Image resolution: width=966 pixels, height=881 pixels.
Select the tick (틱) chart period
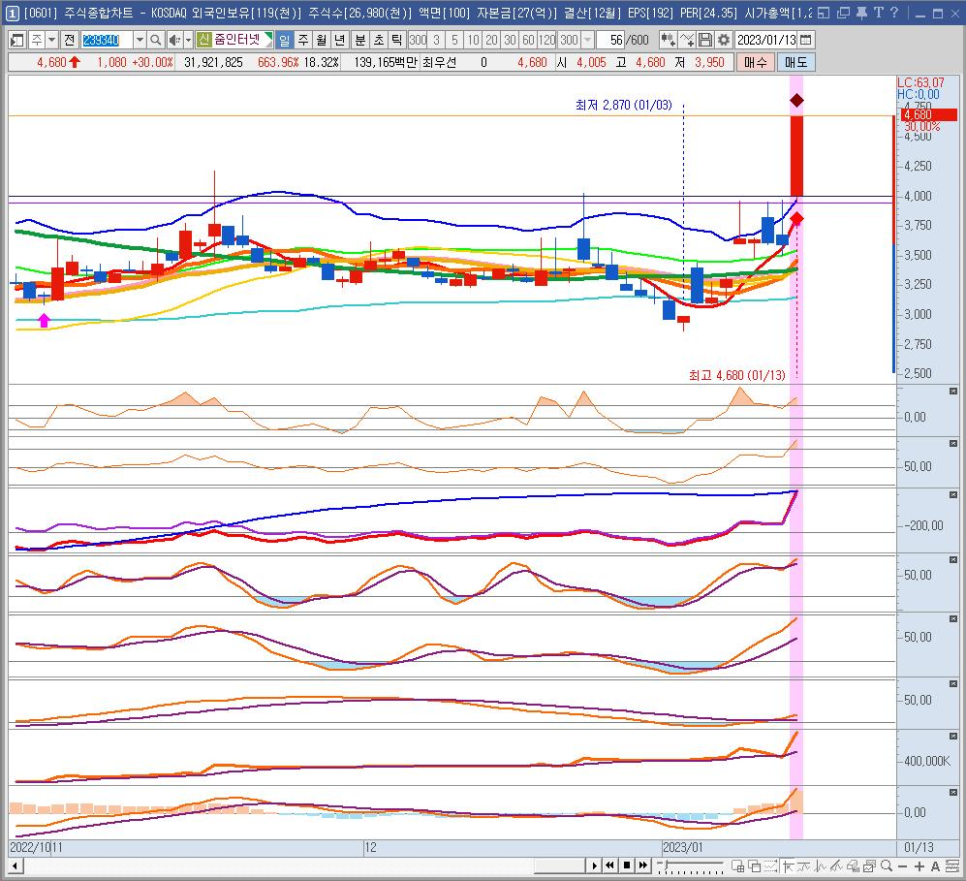tap(397, 40)
